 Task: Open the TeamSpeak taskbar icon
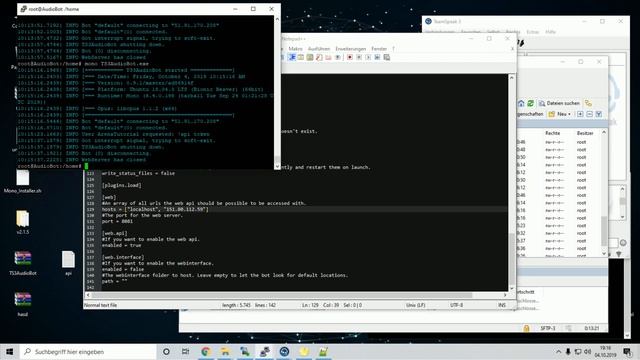(284, 351)
